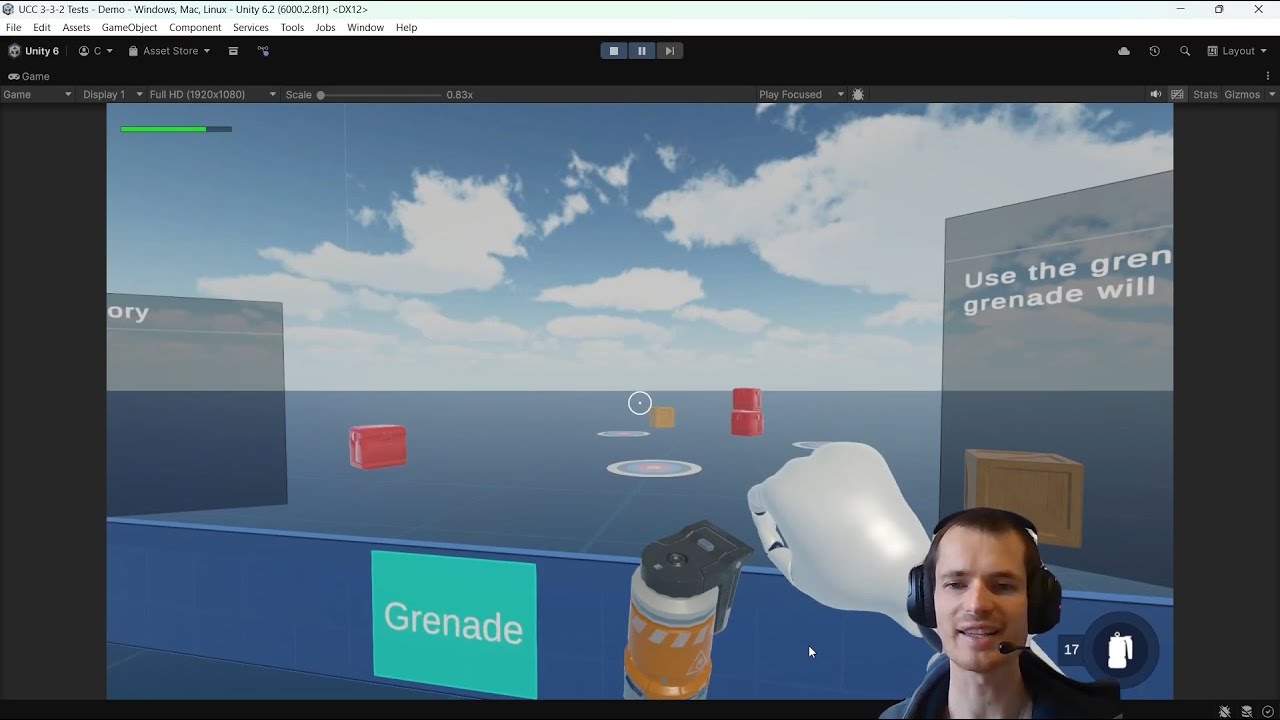Screen dimensions: 1280x720
Task: Open the account dropdown labeled C
Action: [x=96, y=51]
